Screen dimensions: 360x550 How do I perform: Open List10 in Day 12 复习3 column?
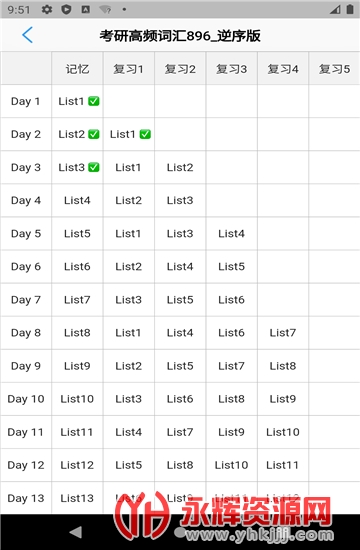(x=232, y=465)
